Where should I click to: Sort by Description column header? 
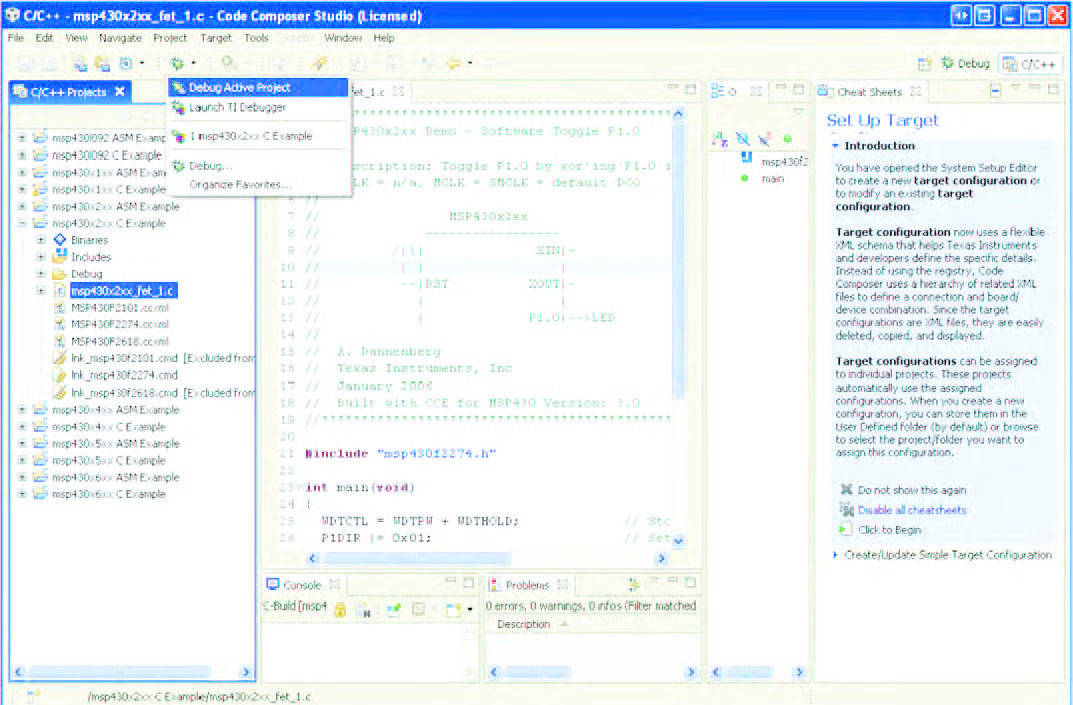point(523,624)
